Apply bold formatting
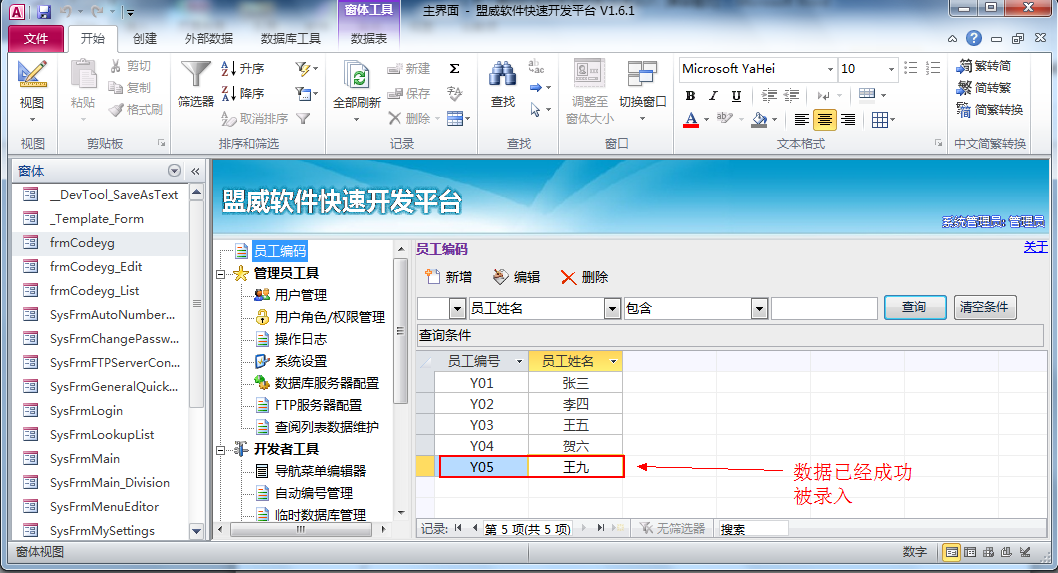The image size is (1058, 573). pyautogui.click(x=690, y=96)
